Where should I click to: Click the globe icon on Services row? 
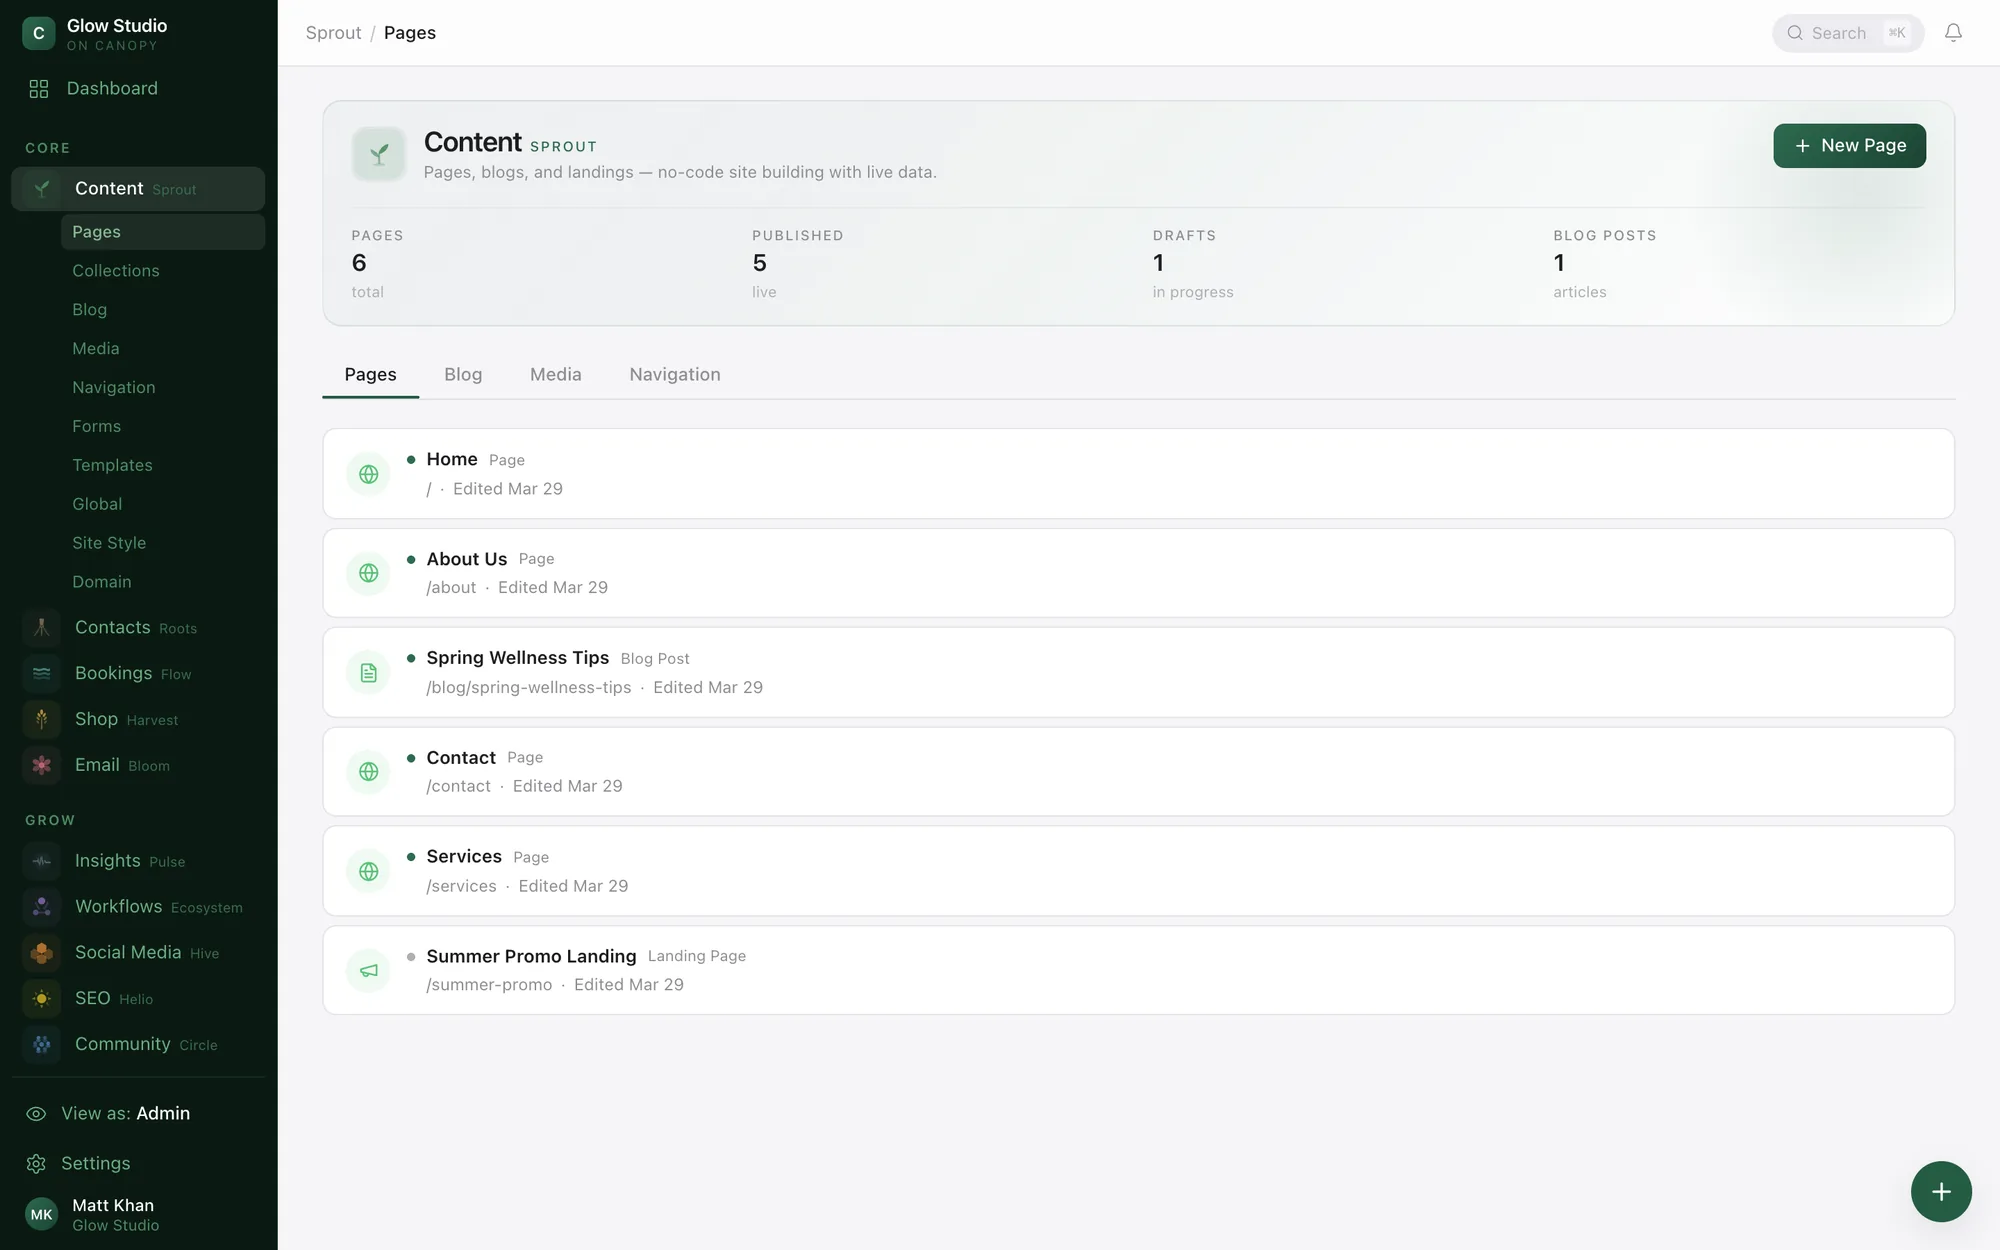coord(369,871)
